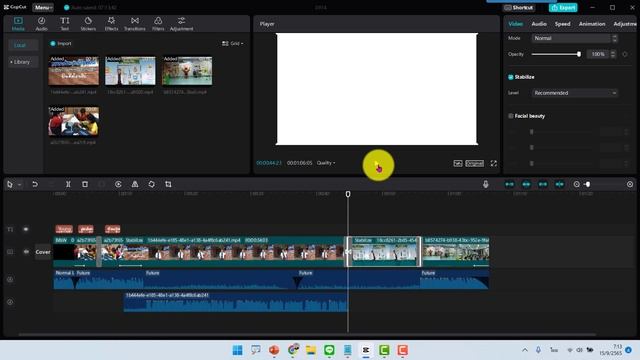Open PowerPoint from the Windows taskbar
The width and height of the screenshot is (640, 360).
(274, 350)
